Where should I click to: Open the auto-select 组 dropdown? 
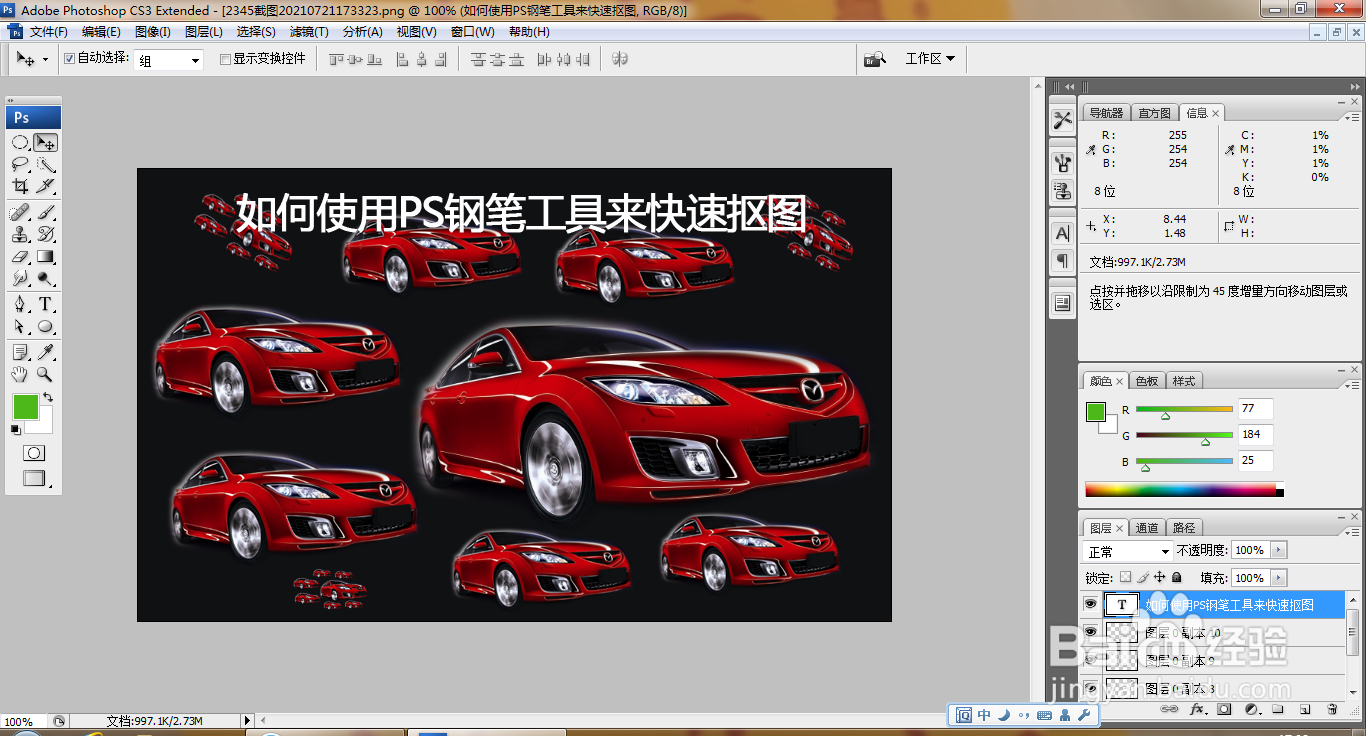[x=196, y=60]
